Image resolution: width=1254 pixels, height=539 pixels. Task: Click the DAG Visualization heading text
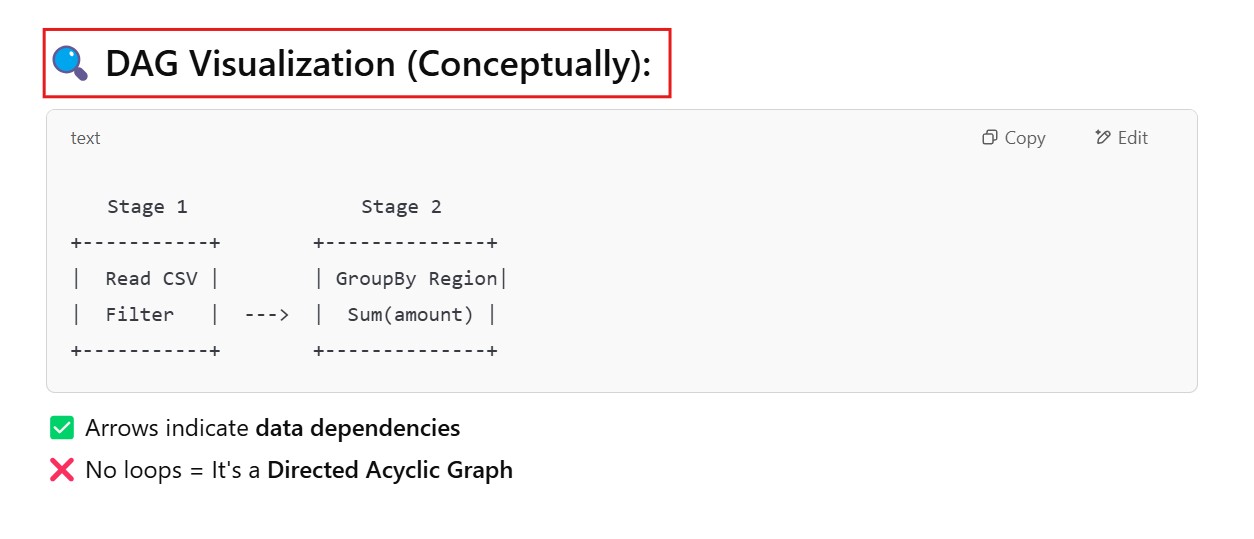pyautogui.click(x=378, y=64)
